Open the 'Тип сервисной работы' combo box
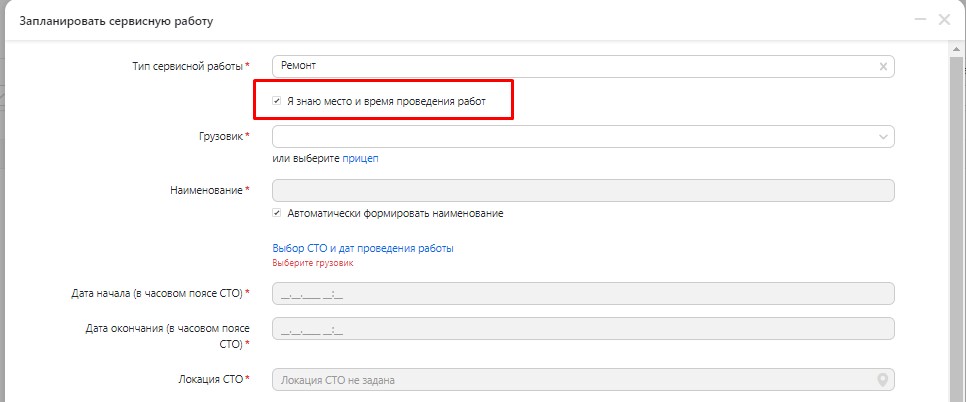 570,67
